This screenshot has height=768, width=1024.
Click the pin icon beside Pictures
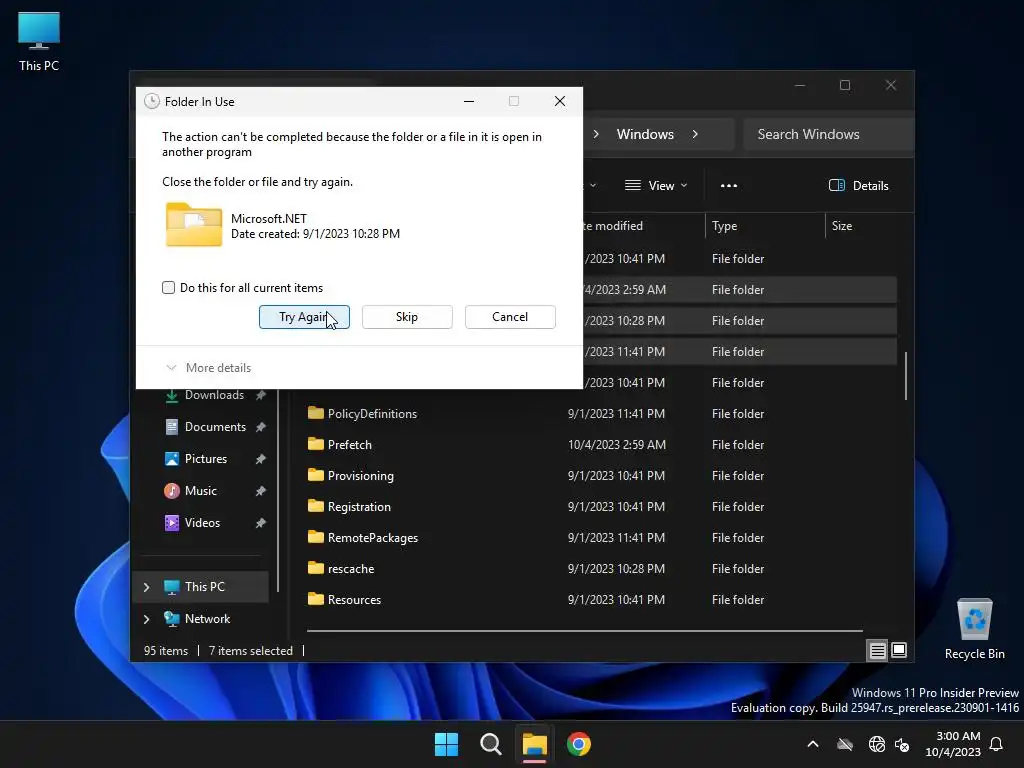tap(261, 459)
